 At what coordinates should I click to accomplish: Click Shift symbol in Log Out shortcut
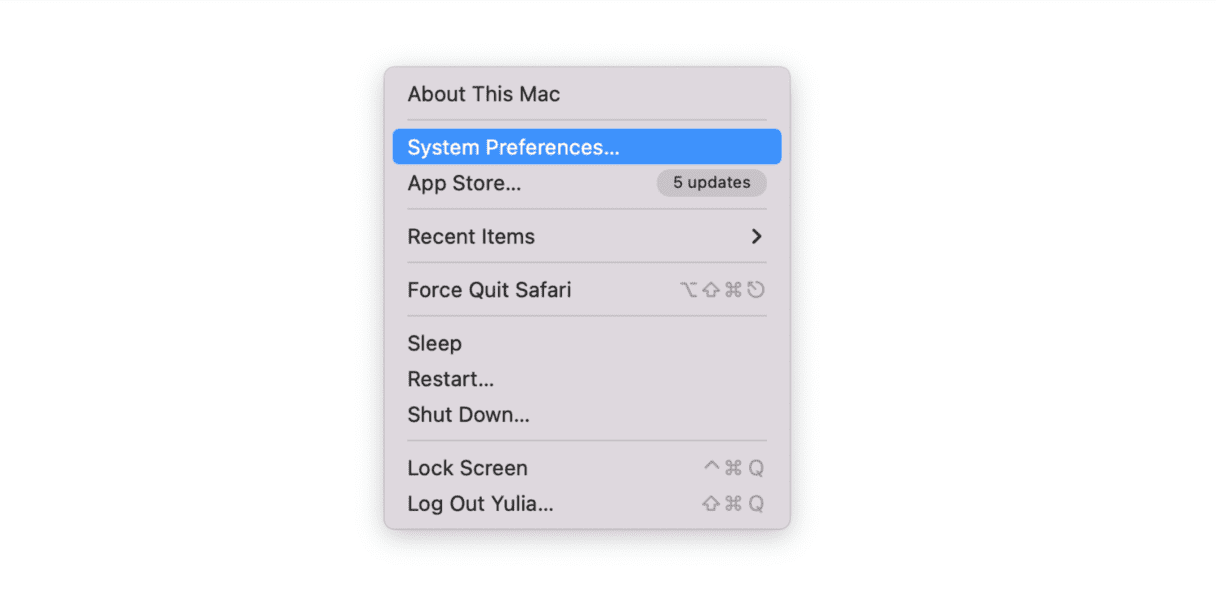(x=711, y=504)
